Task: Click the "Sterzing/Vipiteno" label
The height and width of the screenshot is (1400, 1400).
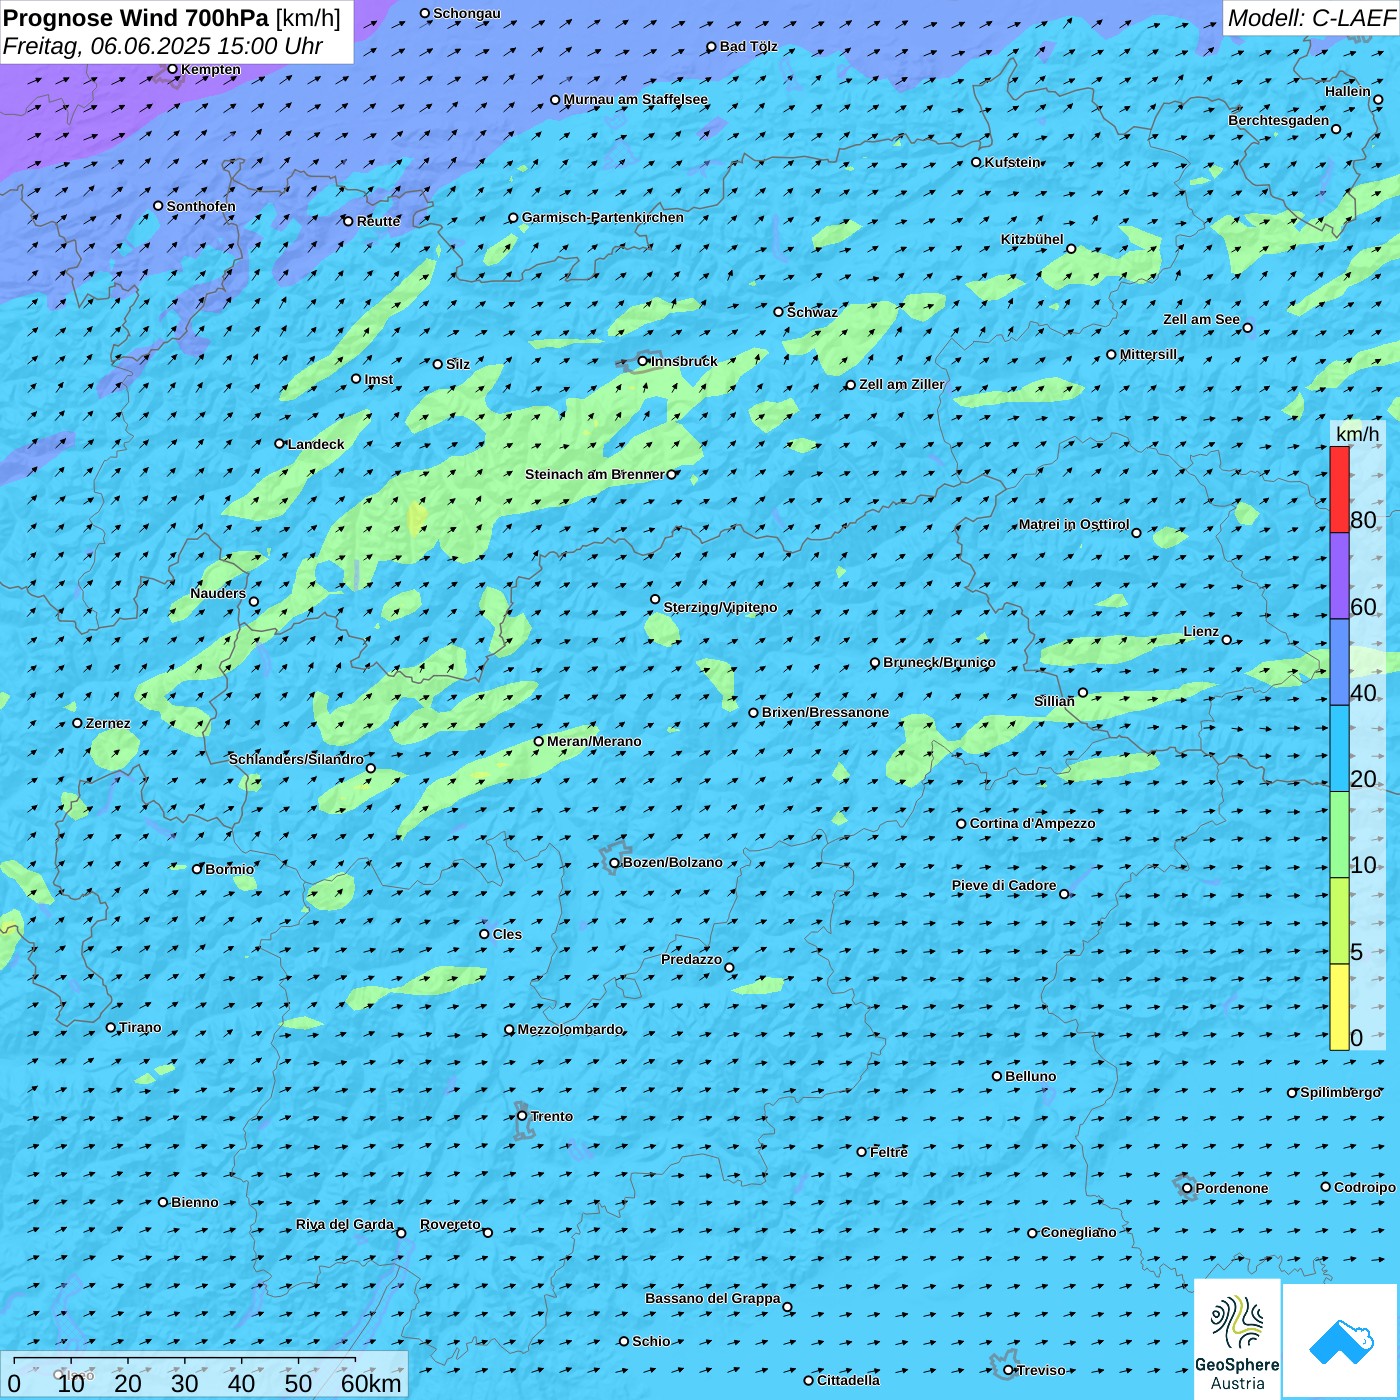Action: pos(720,607)
